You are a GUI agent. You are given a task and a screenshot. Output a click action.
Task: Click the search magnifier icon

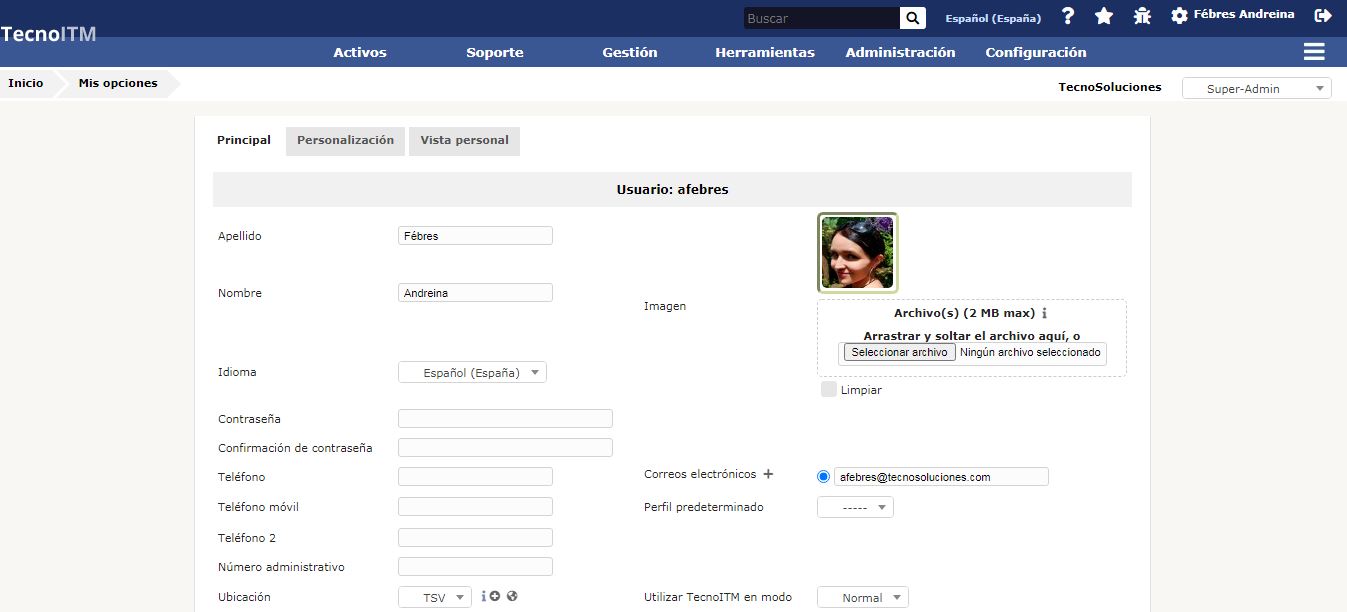912,18
